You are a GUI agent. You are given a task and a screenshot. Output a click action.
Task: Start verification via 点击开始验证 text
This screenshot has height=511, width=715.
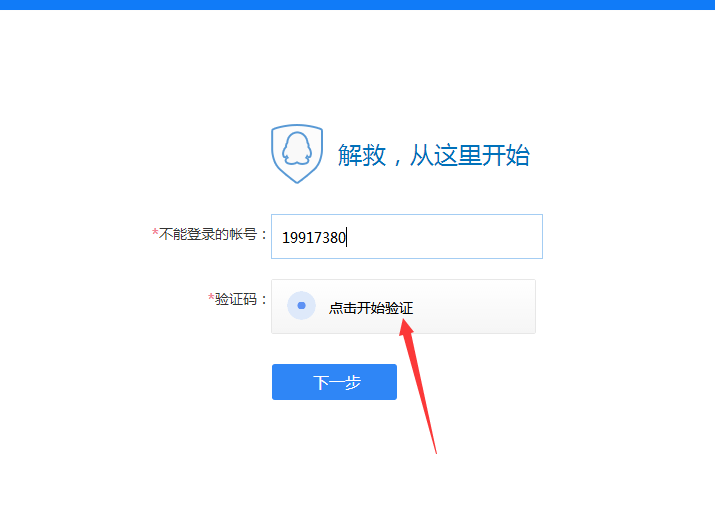click(371, 308)
